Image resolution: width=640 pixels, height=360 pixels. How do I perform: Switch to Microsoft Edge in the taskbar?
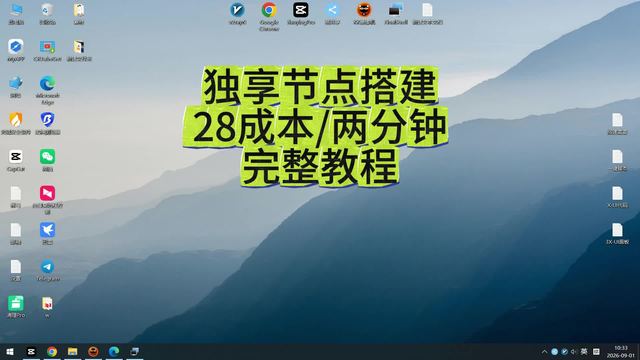coord(114,351)
